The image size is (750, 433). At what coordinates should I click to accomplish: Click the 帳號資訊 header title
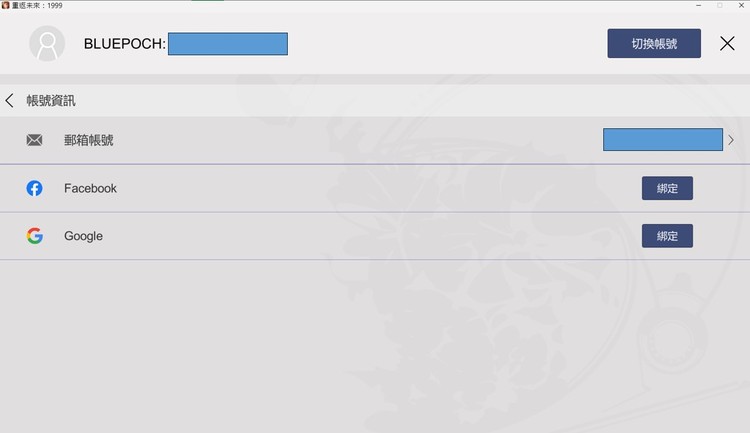coord(51,100)
